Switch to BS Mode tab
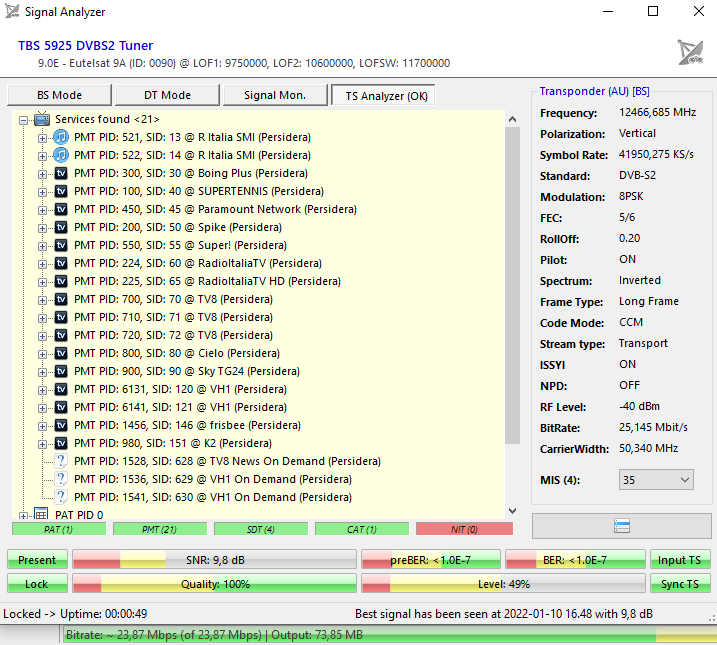This screenshot has width=717, height=645. coord(59,95)
